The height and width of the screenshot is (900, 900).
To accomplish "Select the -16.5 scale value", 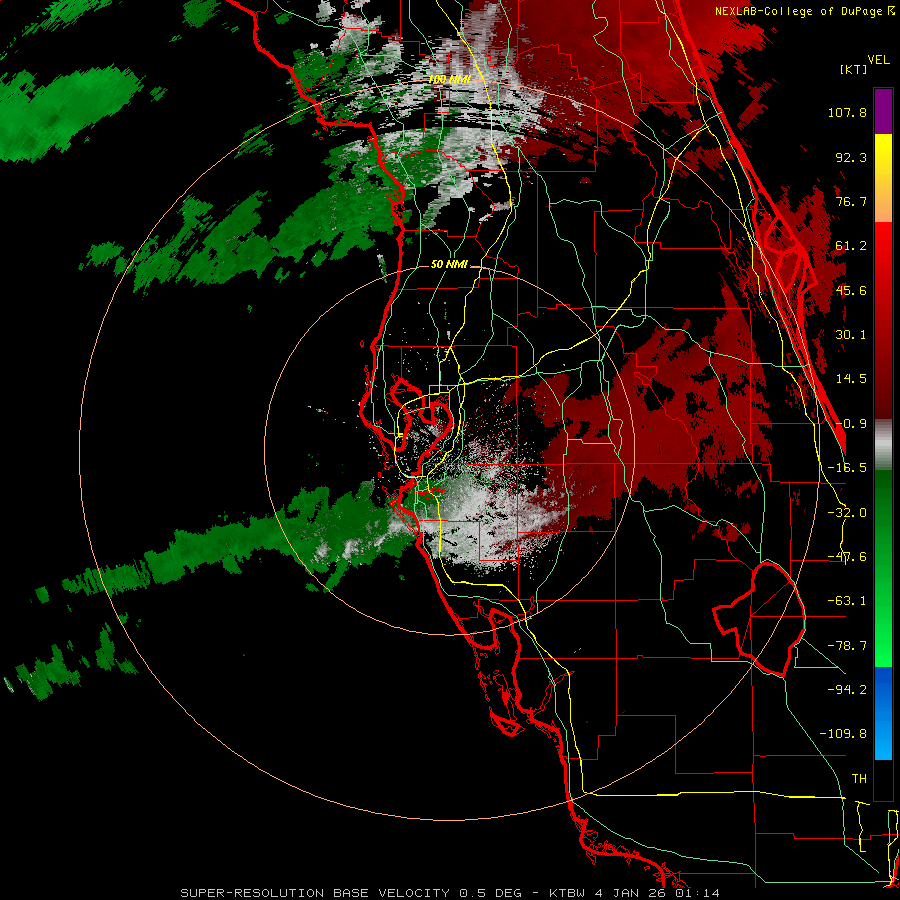I will (x=847, y=468).
